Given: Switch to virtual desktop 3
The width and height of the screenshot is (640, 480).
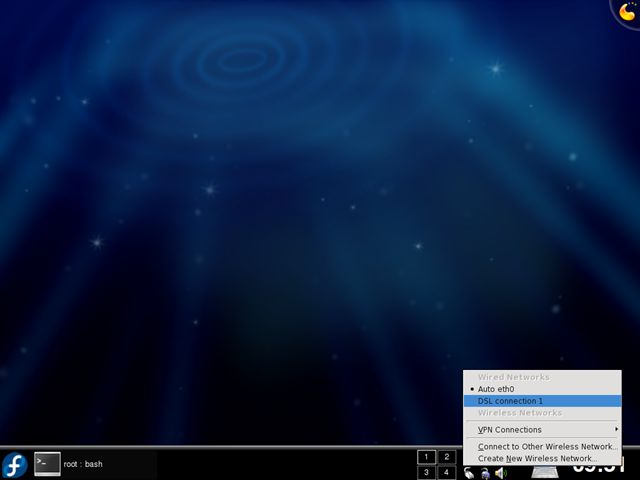Looking at the screenshot, I should (426, 472).
